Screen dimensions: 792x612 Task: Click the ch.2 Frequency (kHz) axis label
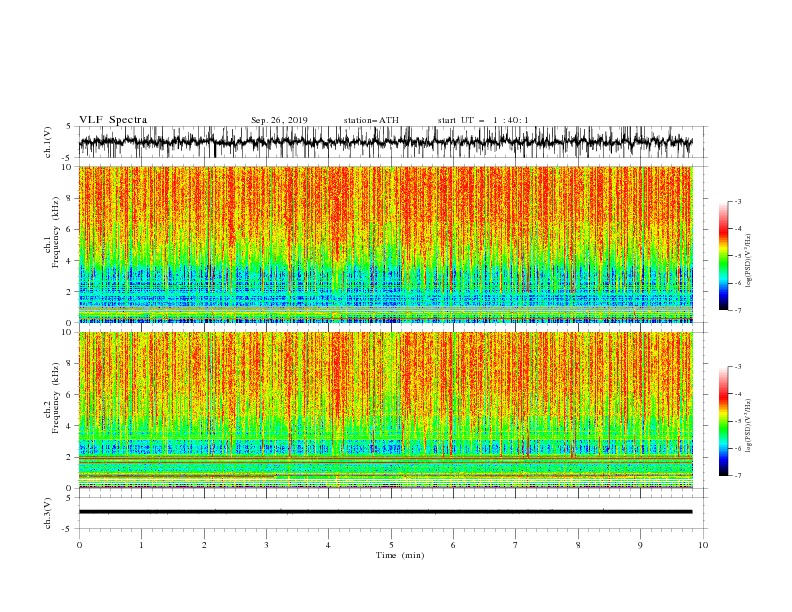(52, 398)
